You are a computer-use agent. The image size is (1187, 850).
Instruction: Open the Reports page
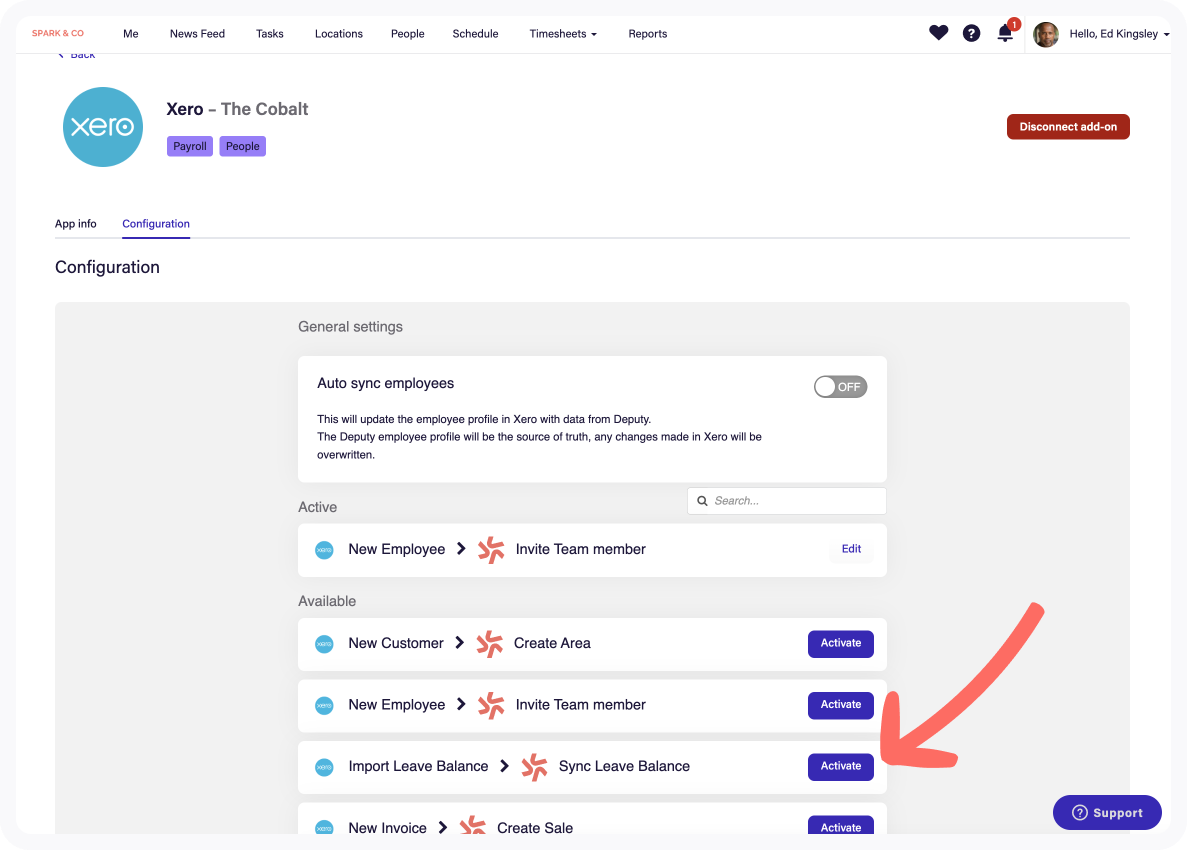647,34
